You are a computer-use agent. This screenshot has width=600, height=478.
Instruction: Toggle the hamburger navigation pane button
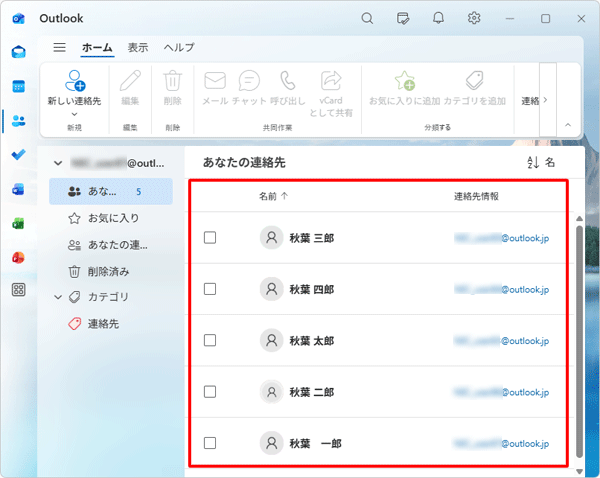(x=59, y=47)
